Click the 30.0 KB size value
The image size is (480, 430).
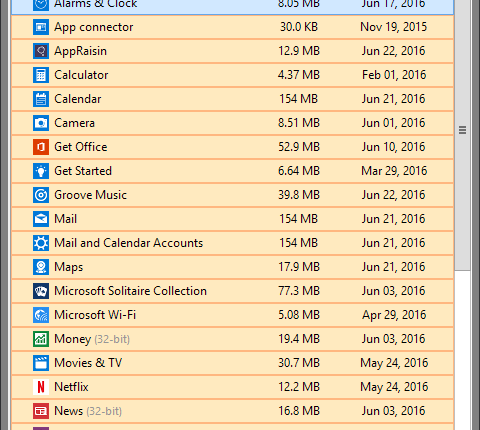click(299, 27)
